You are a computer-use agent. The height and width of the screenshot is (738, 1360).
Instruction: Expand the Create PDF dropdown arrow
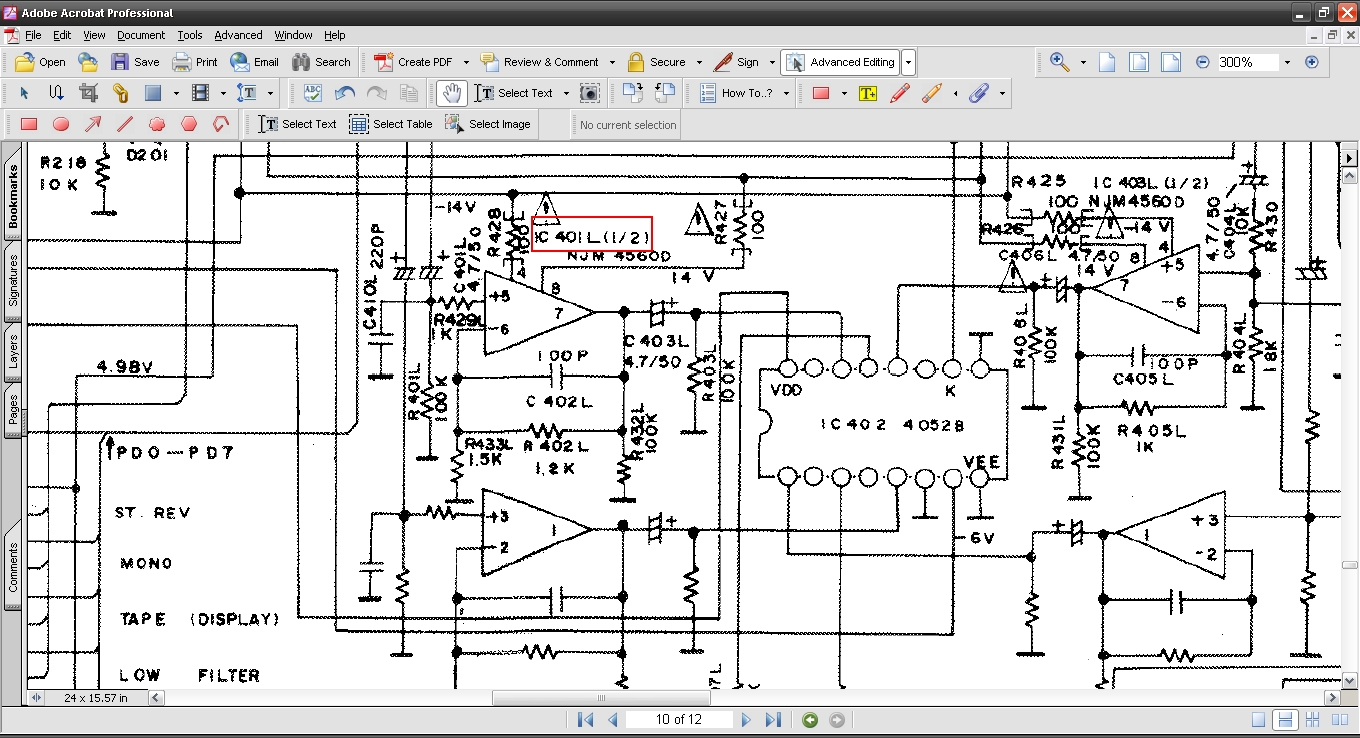(466, 62)
